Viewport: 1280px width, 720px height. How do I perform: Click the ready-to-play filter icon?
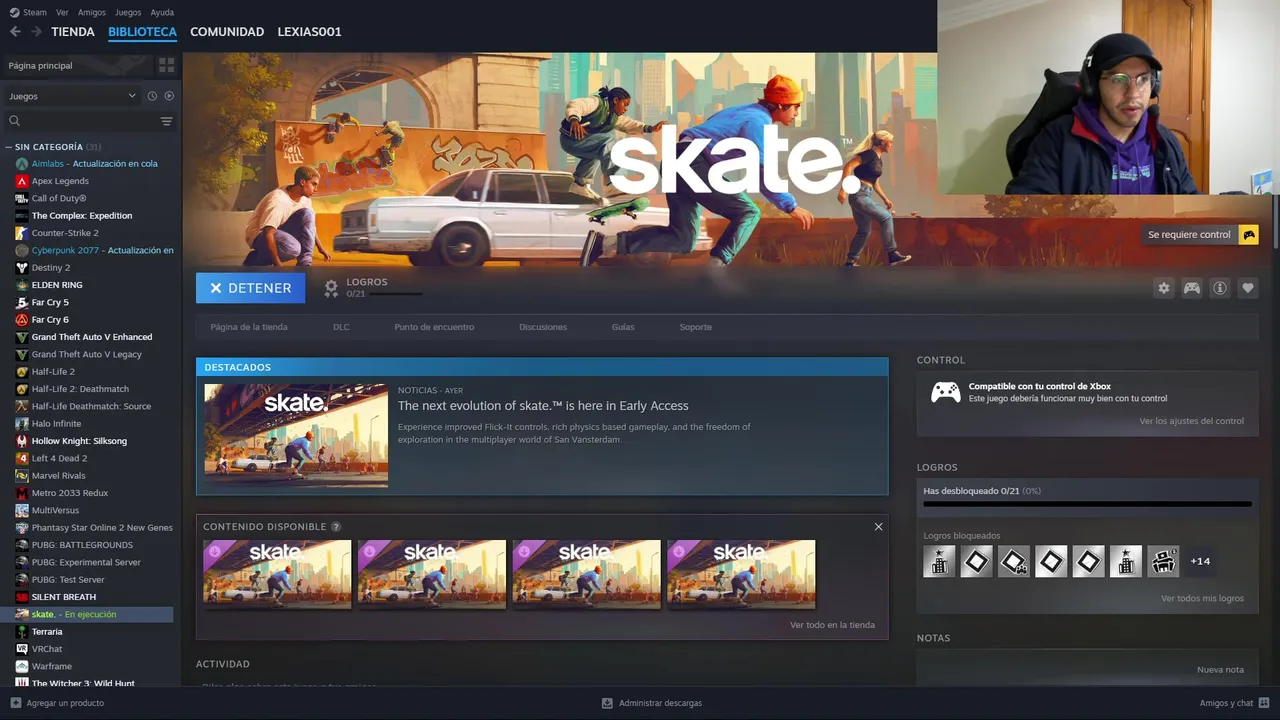pos(169,96)
